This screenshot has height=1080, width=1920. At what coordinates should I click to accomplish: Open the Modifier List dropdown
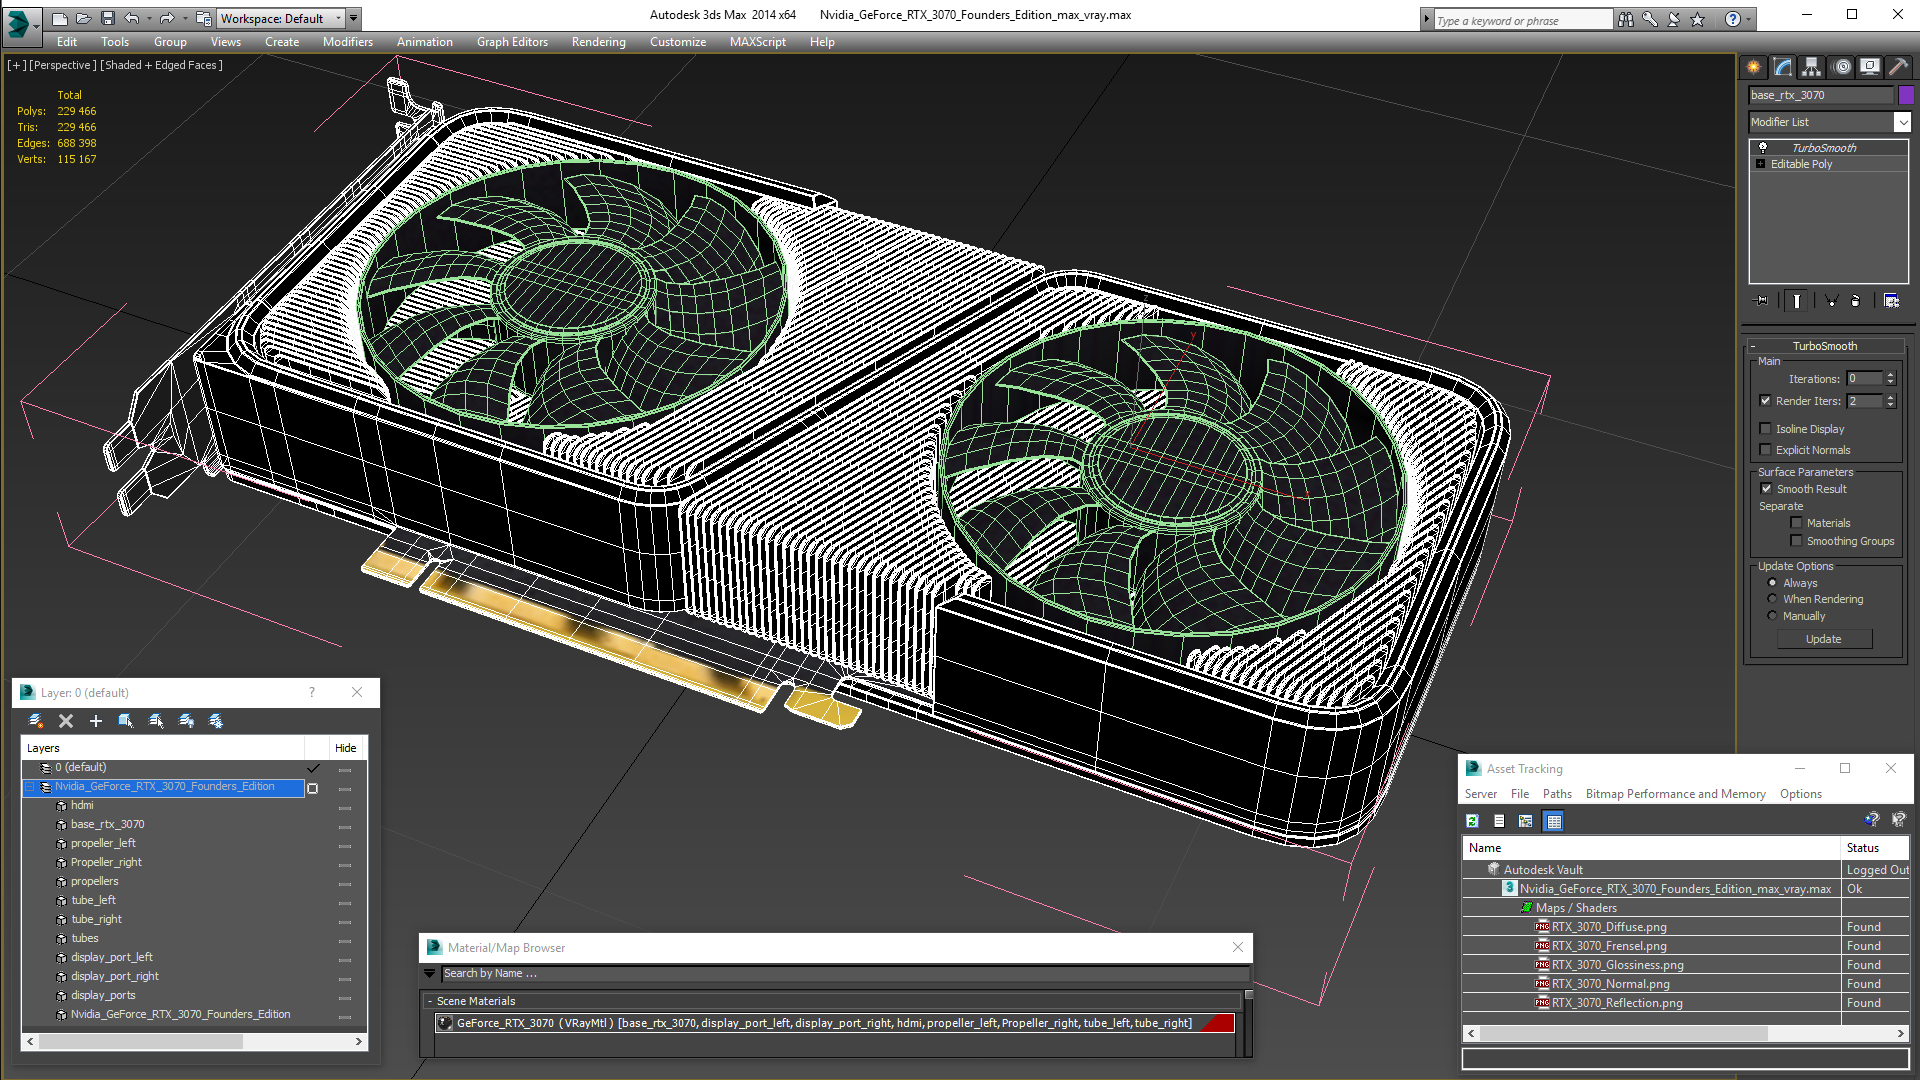point(1902,122)
